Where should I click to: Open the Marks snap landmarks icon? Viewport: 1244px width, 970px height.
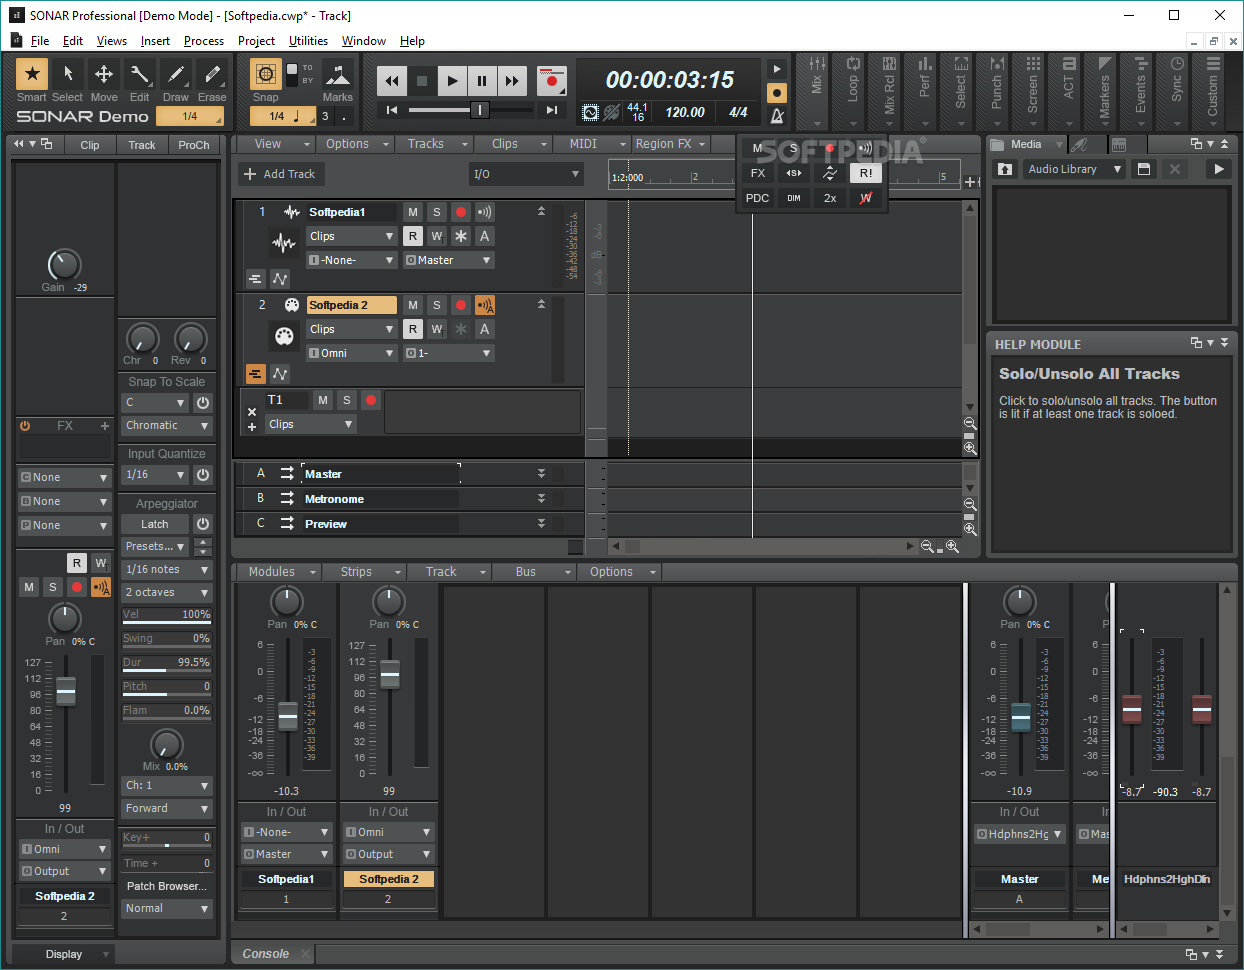[x=338, y=75]
